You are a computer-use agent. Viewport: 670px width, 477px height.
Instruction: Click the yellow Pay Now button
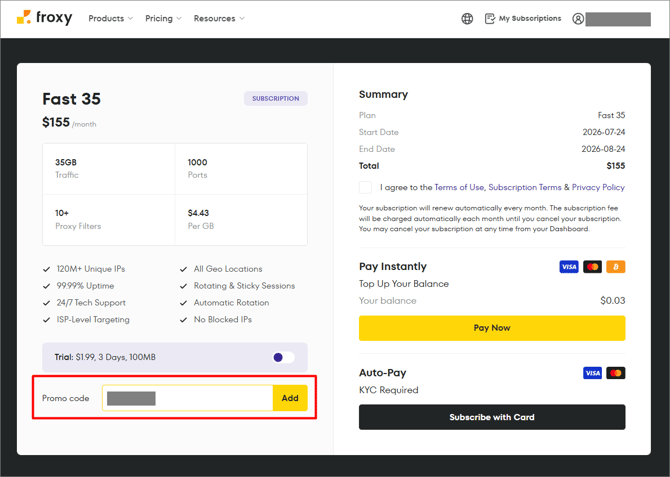point(492,328)
